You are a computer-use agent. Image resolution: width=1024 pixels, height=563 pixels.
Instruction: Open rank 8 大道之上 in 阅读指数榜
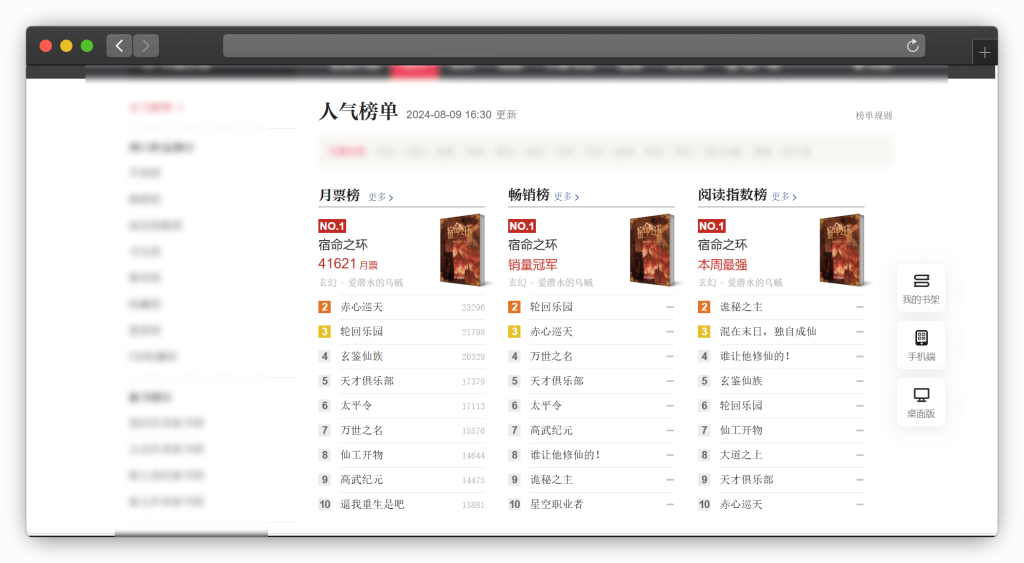click(x=741, y=455)
